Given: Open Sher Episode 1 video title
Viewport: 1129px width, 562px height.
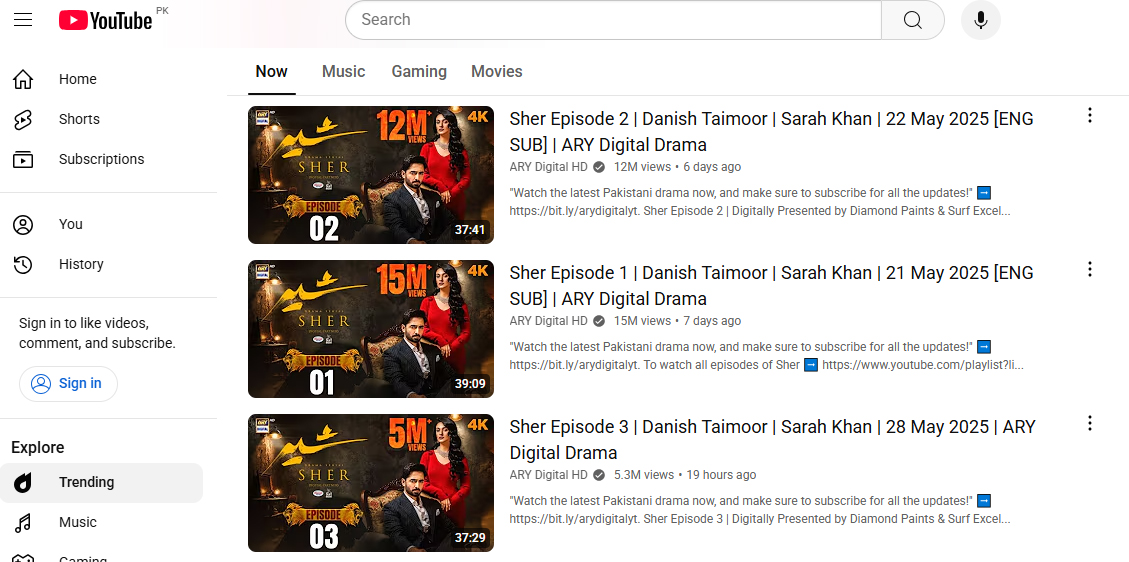Looking at the screenshot, I should [771, 286].
